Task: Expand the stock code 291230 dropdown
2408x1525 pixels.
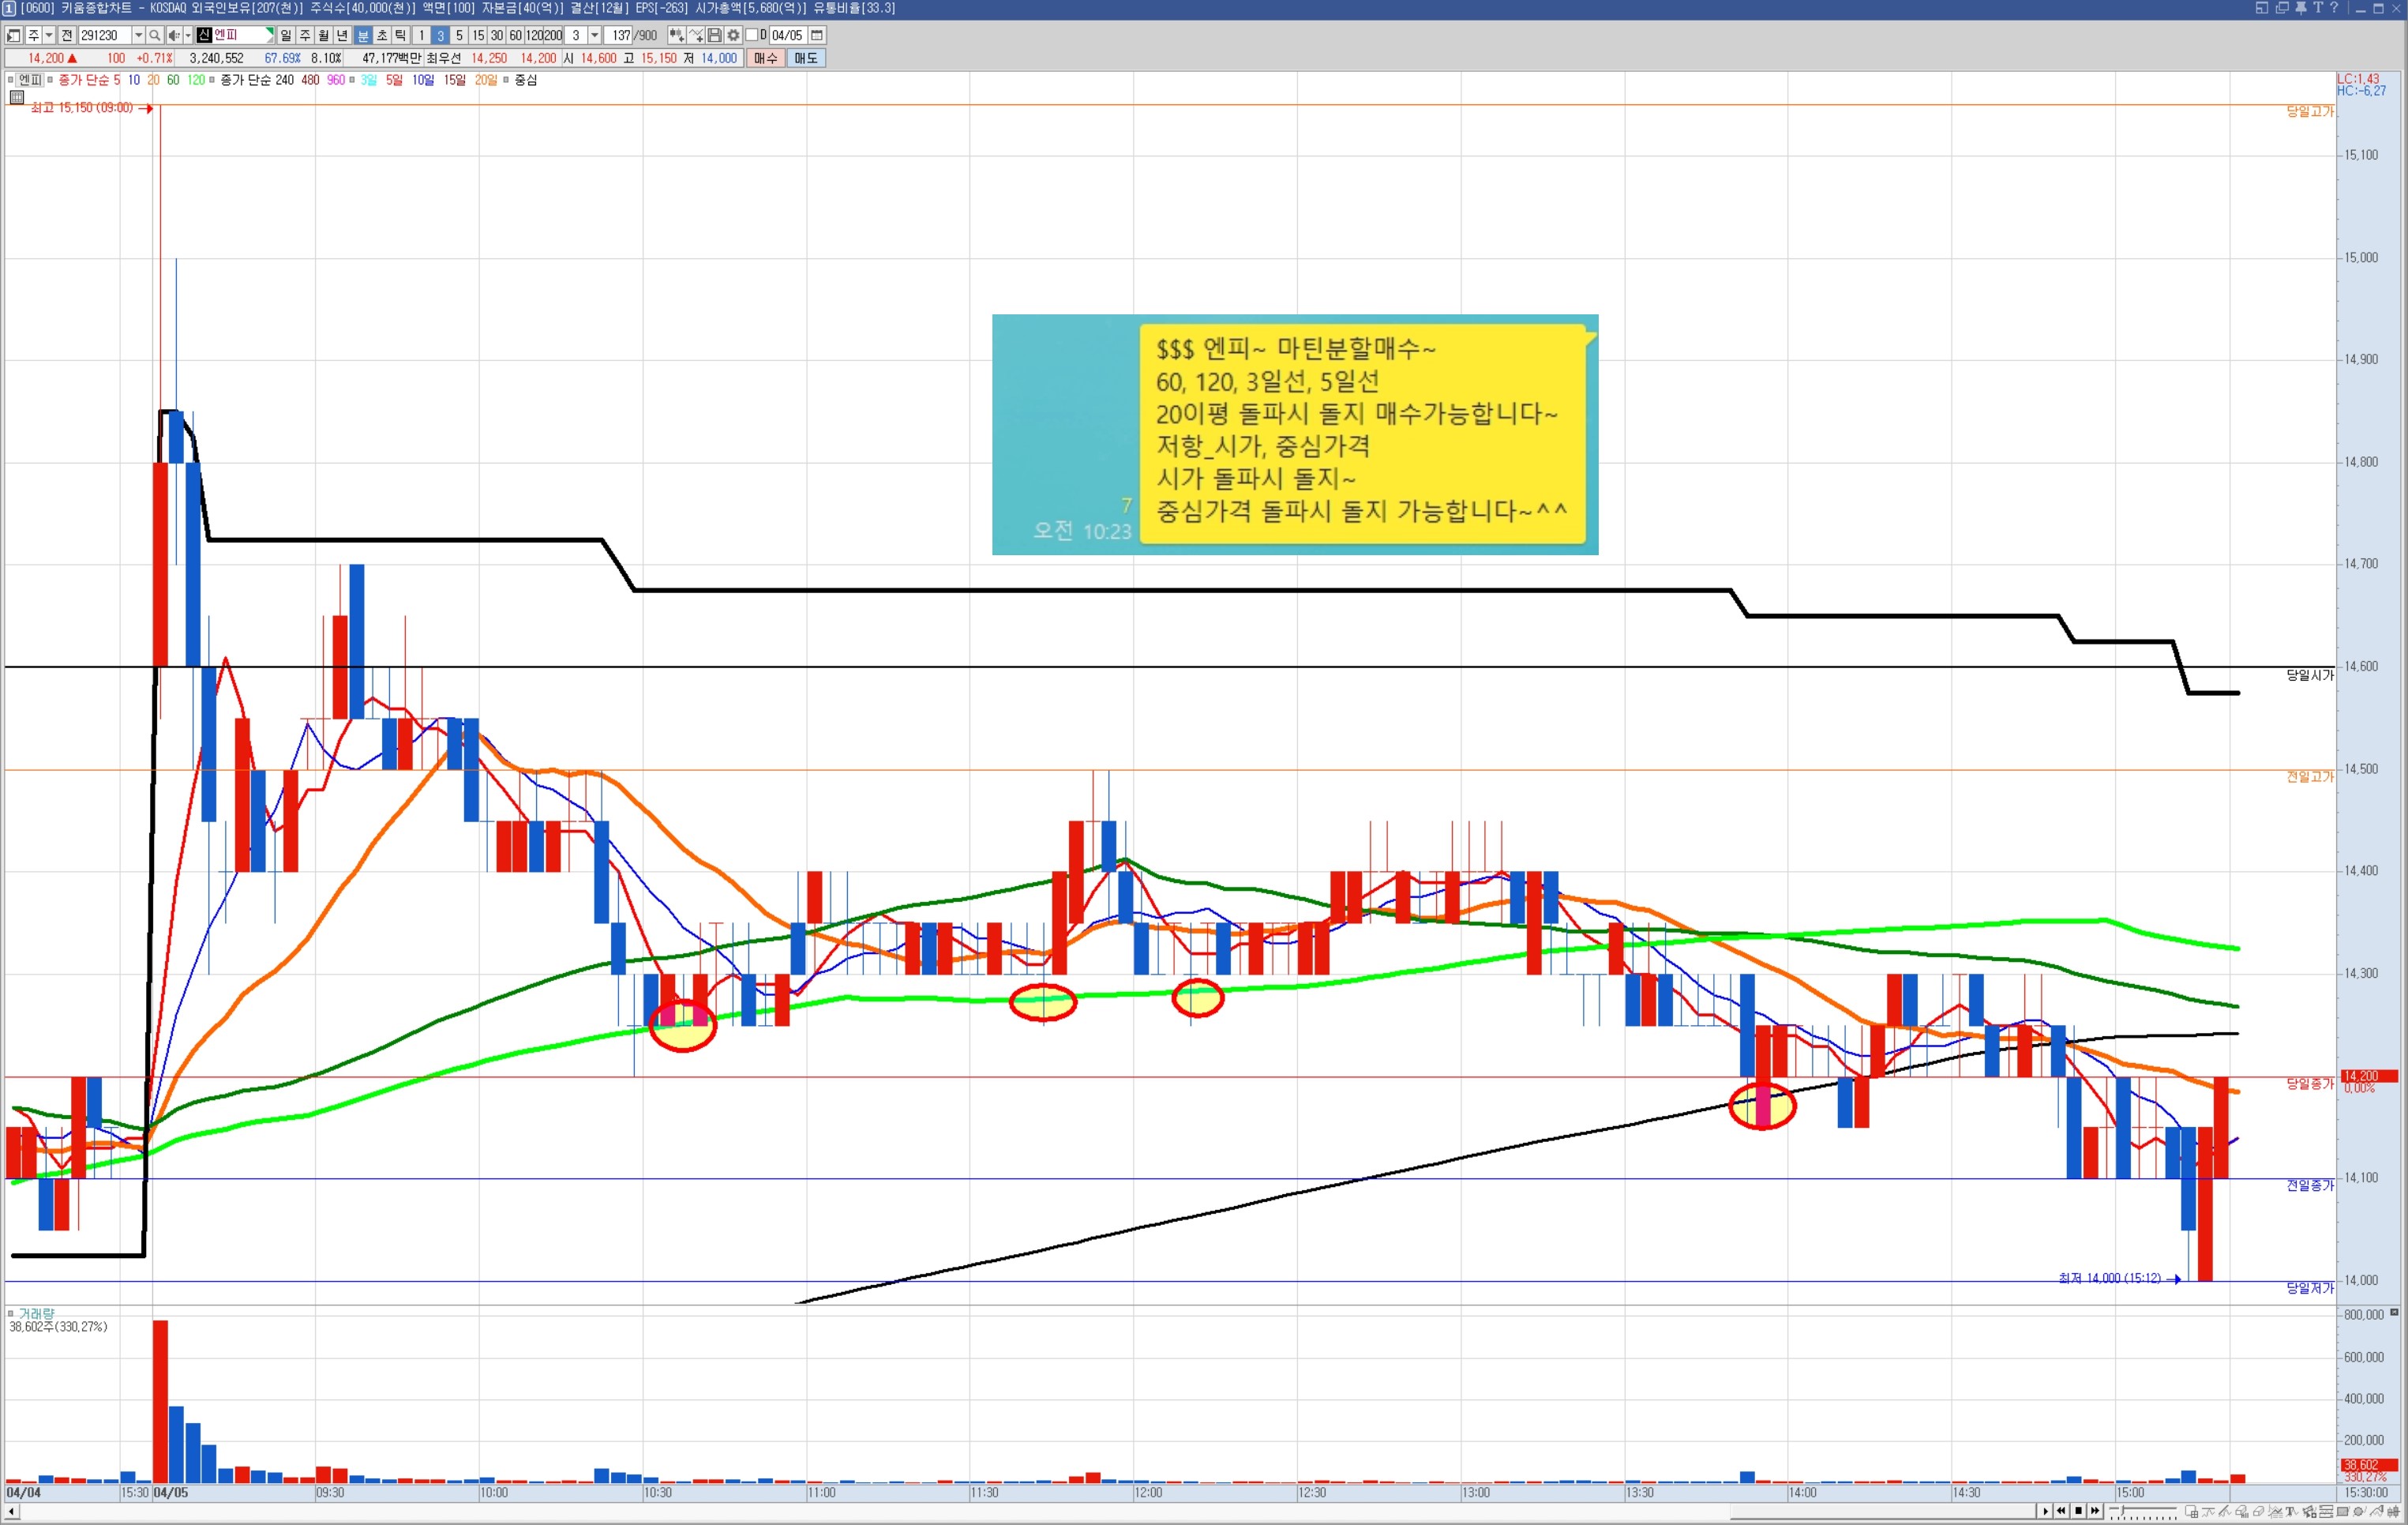Action: click(x=138, y=35)
